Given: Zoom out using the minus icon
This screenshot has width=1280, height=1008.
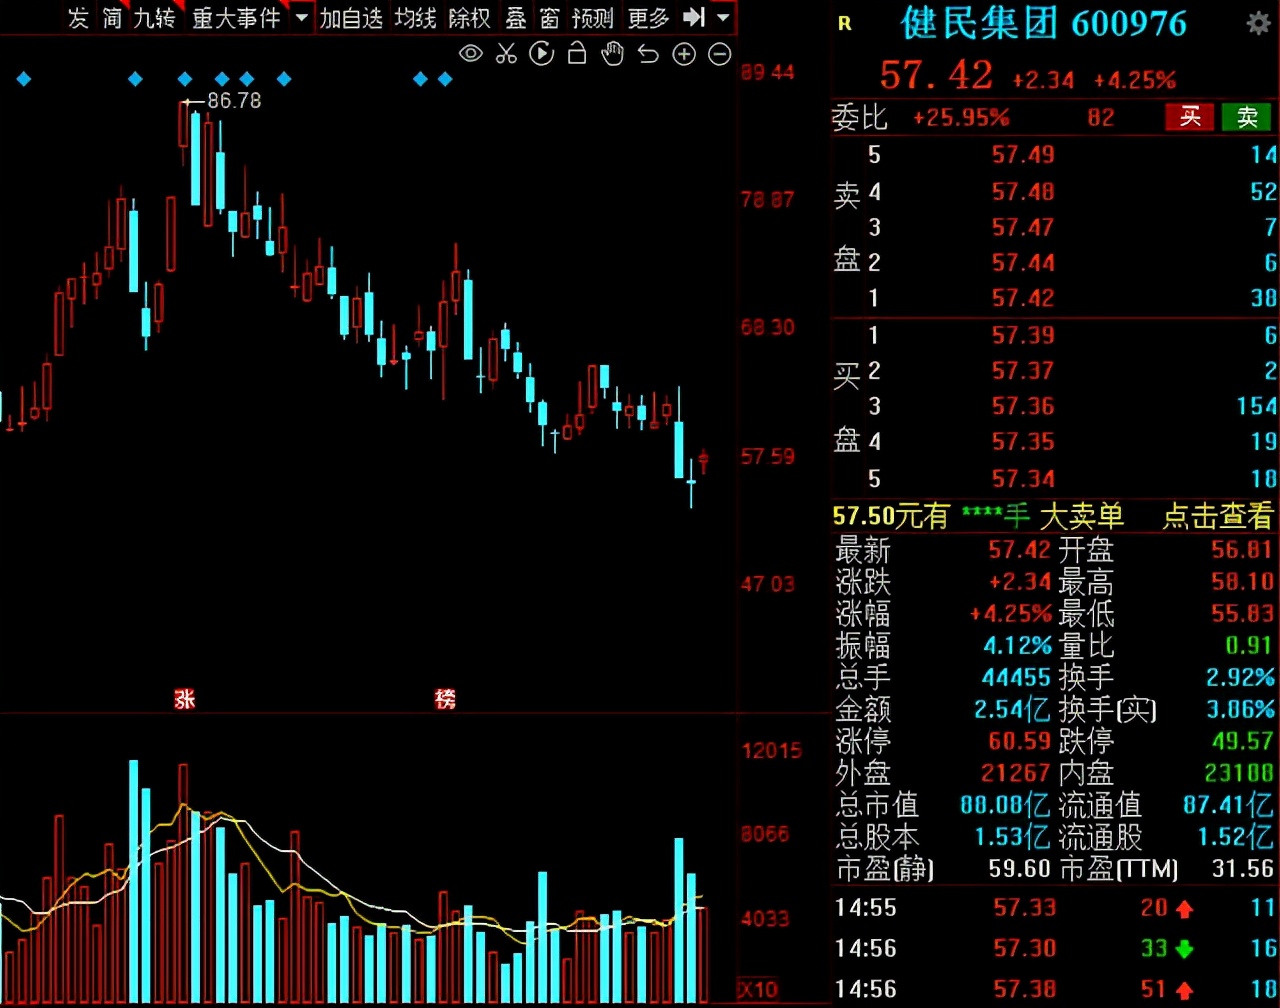Looking at the screenshot, I should point(719,54).
